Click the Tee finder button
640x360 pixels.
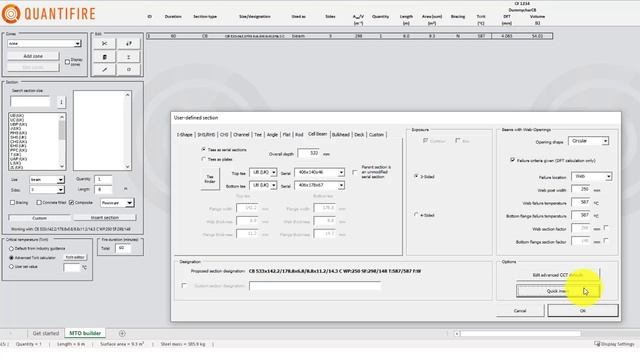(x=210, y=179)
